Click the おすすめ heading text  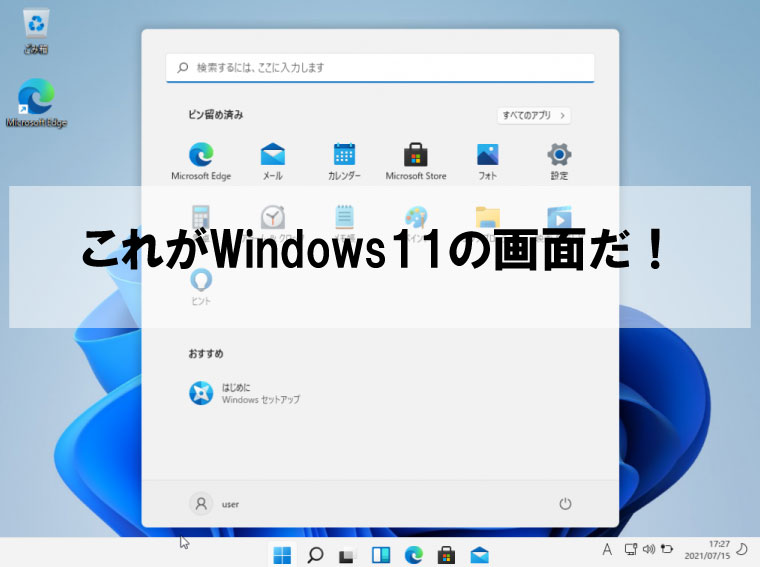click(x=206, y=354)
